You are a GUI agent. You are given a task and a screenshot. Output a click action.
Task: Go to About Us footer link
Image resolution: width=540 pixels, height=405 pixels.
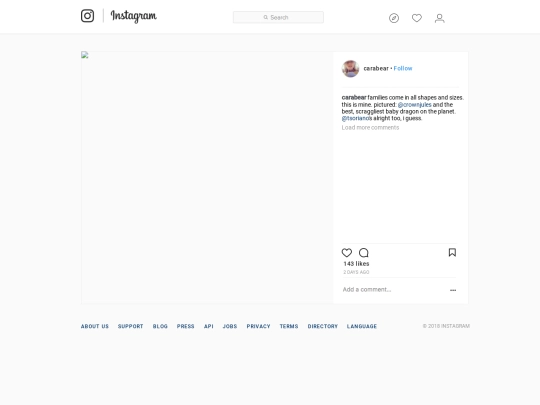coord(95,326)
